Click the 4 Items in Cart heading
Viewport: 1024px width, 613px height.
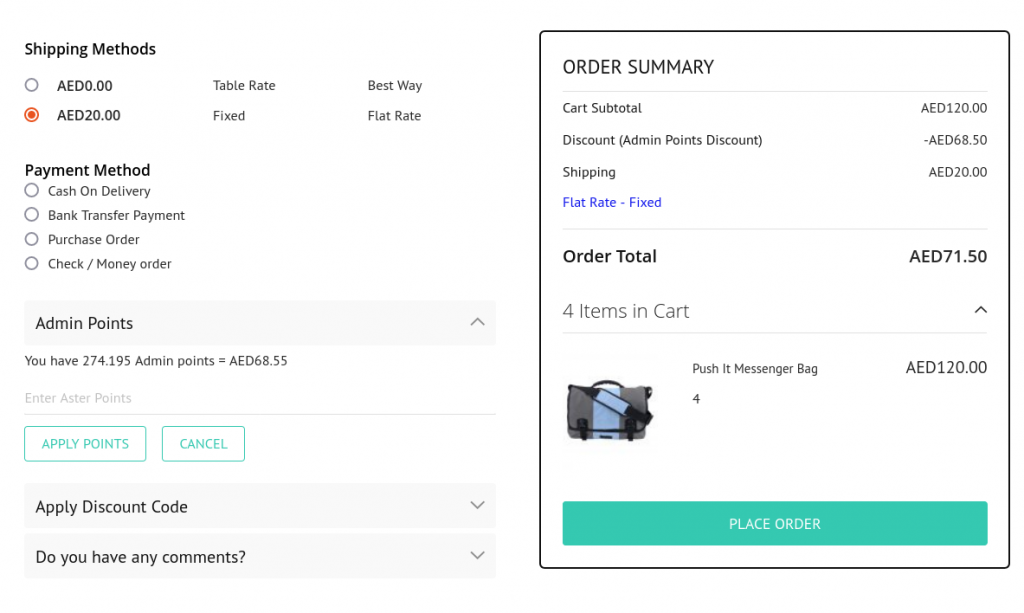626,311
